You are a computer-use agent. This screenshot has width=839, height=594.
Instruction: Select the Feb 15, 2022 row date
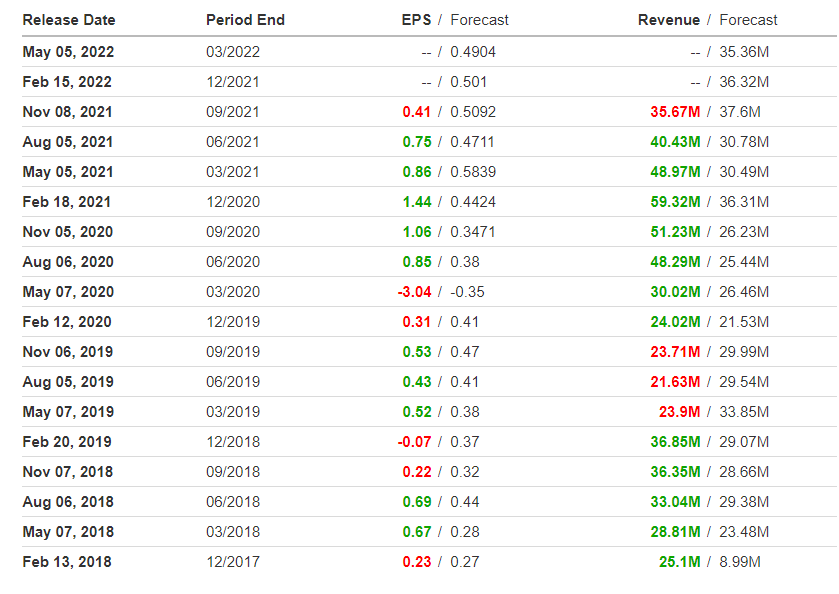click(x=67, y=82)
